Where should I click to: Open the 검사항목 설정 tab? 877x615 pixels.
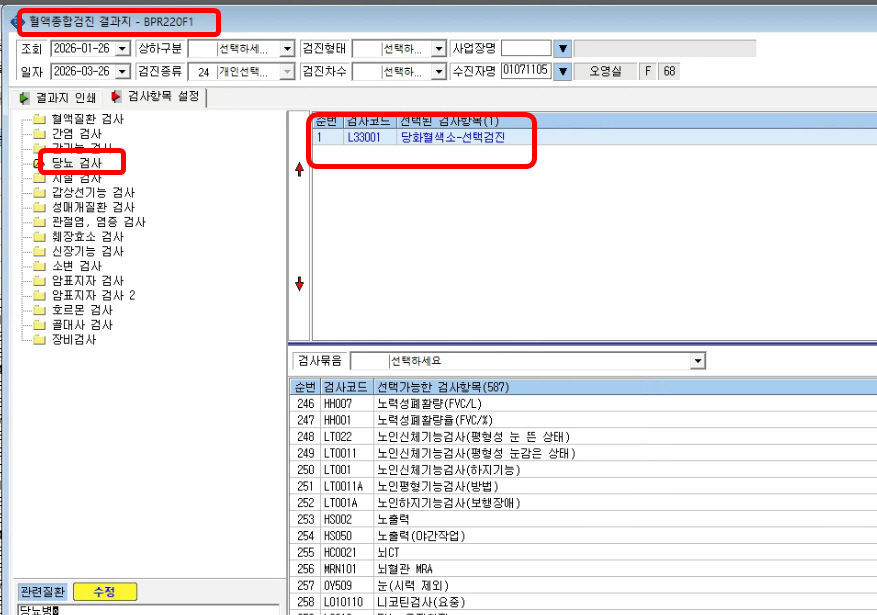[155, 97]
